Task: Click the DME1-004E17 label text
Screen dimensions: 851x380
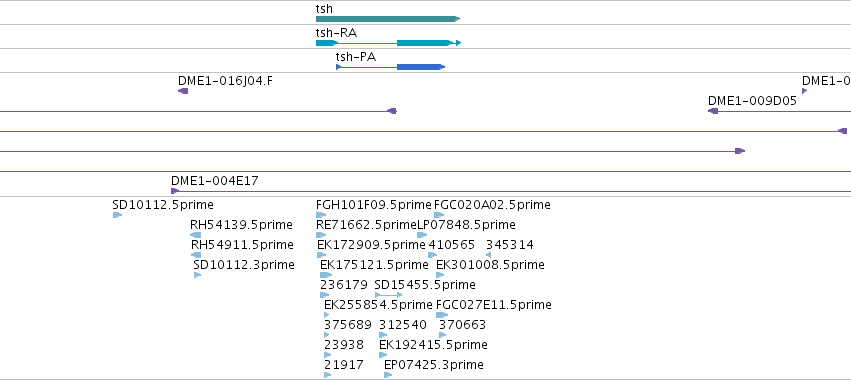Action: coord(215,181)
